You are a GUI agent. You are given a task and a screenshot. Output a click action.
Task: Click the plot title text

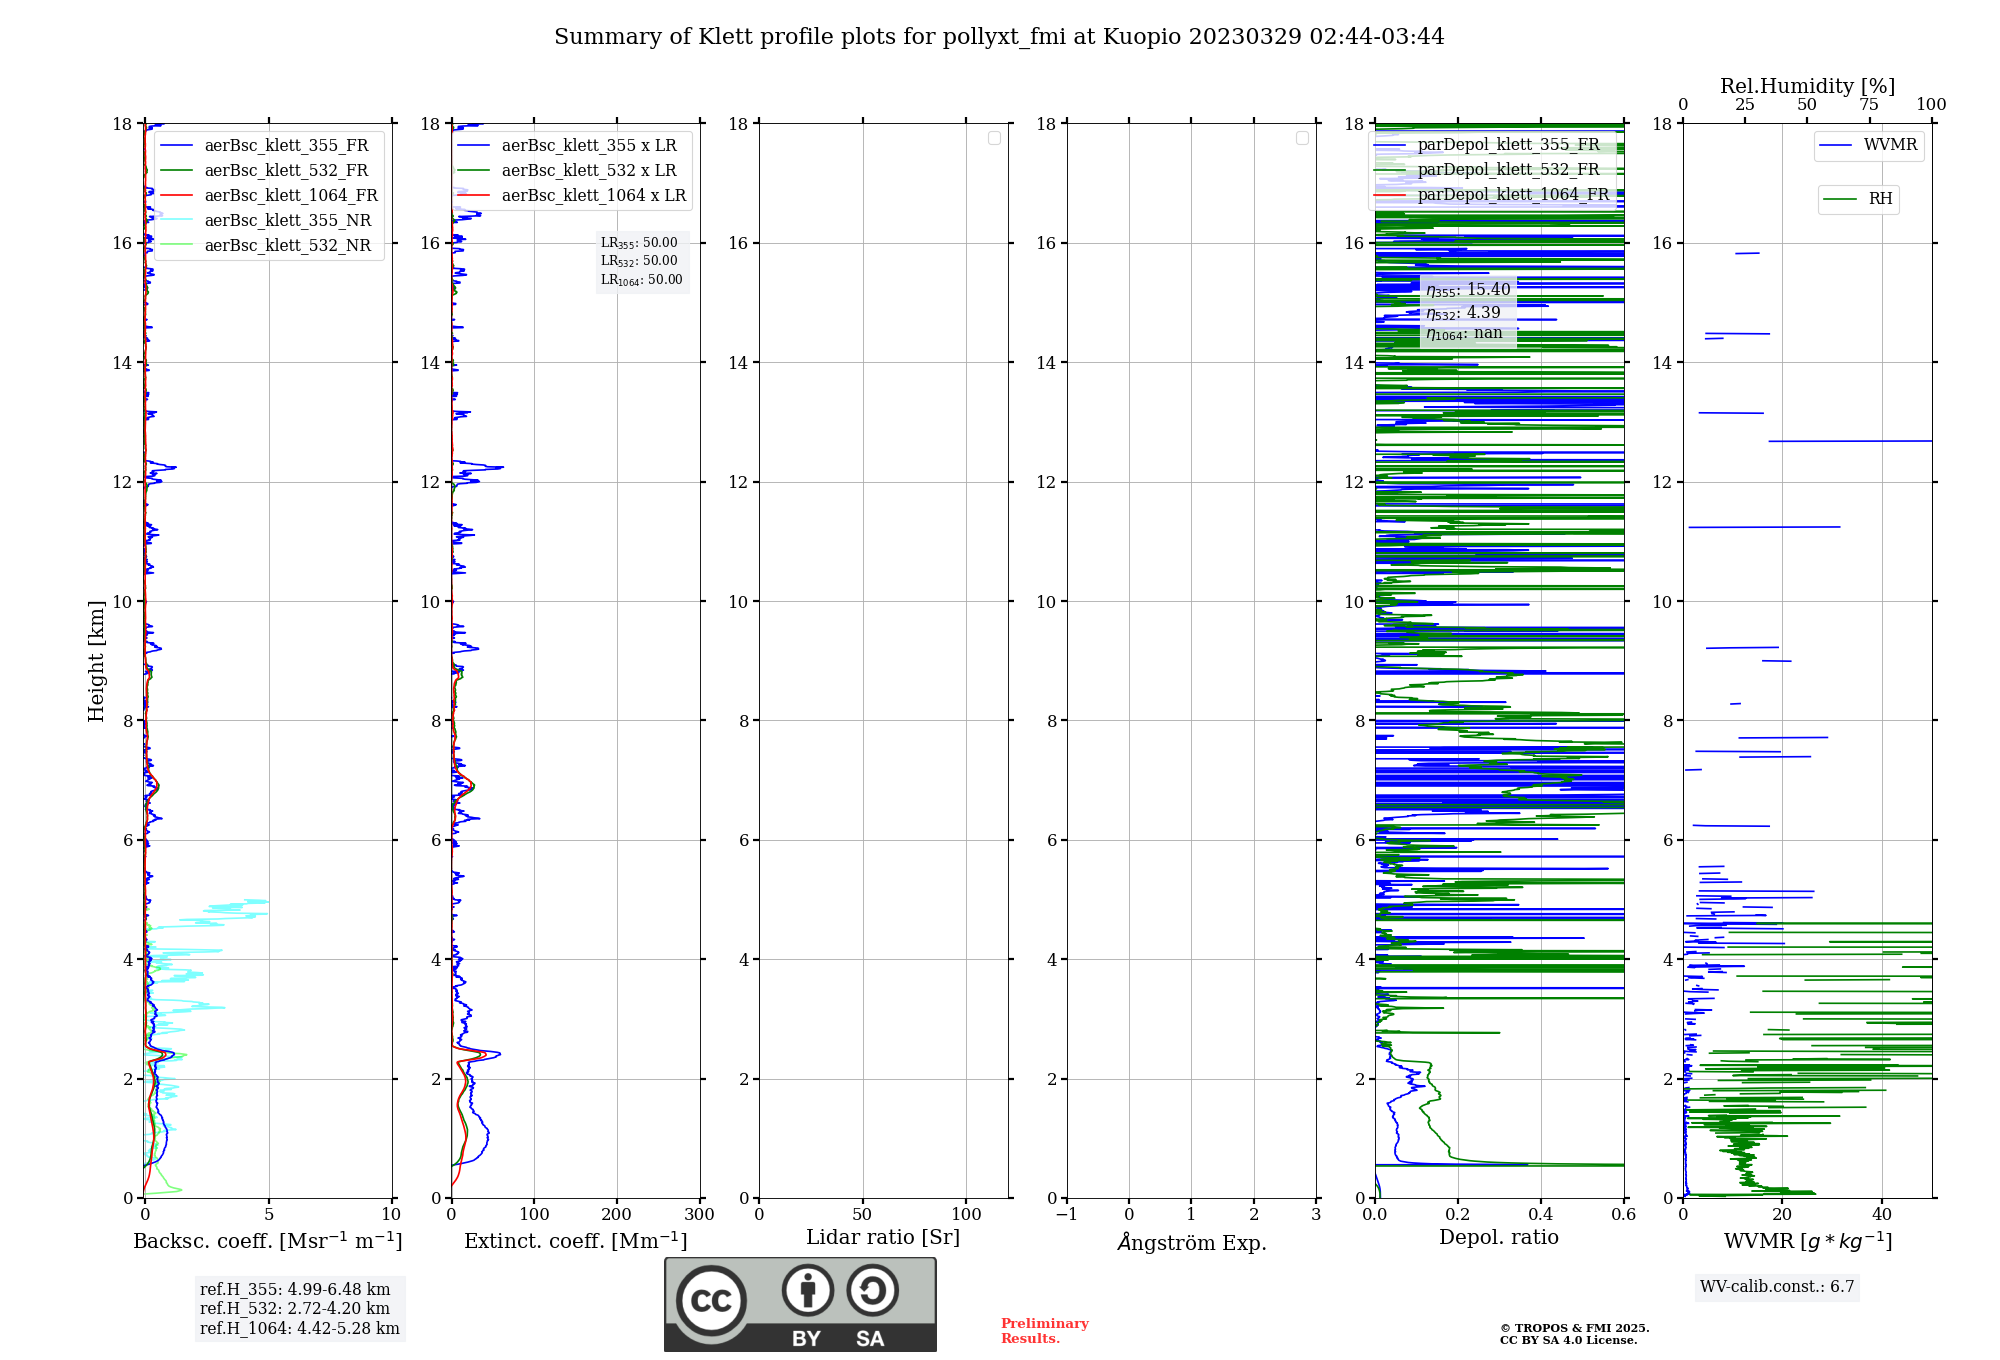click(x=999, y=37)
